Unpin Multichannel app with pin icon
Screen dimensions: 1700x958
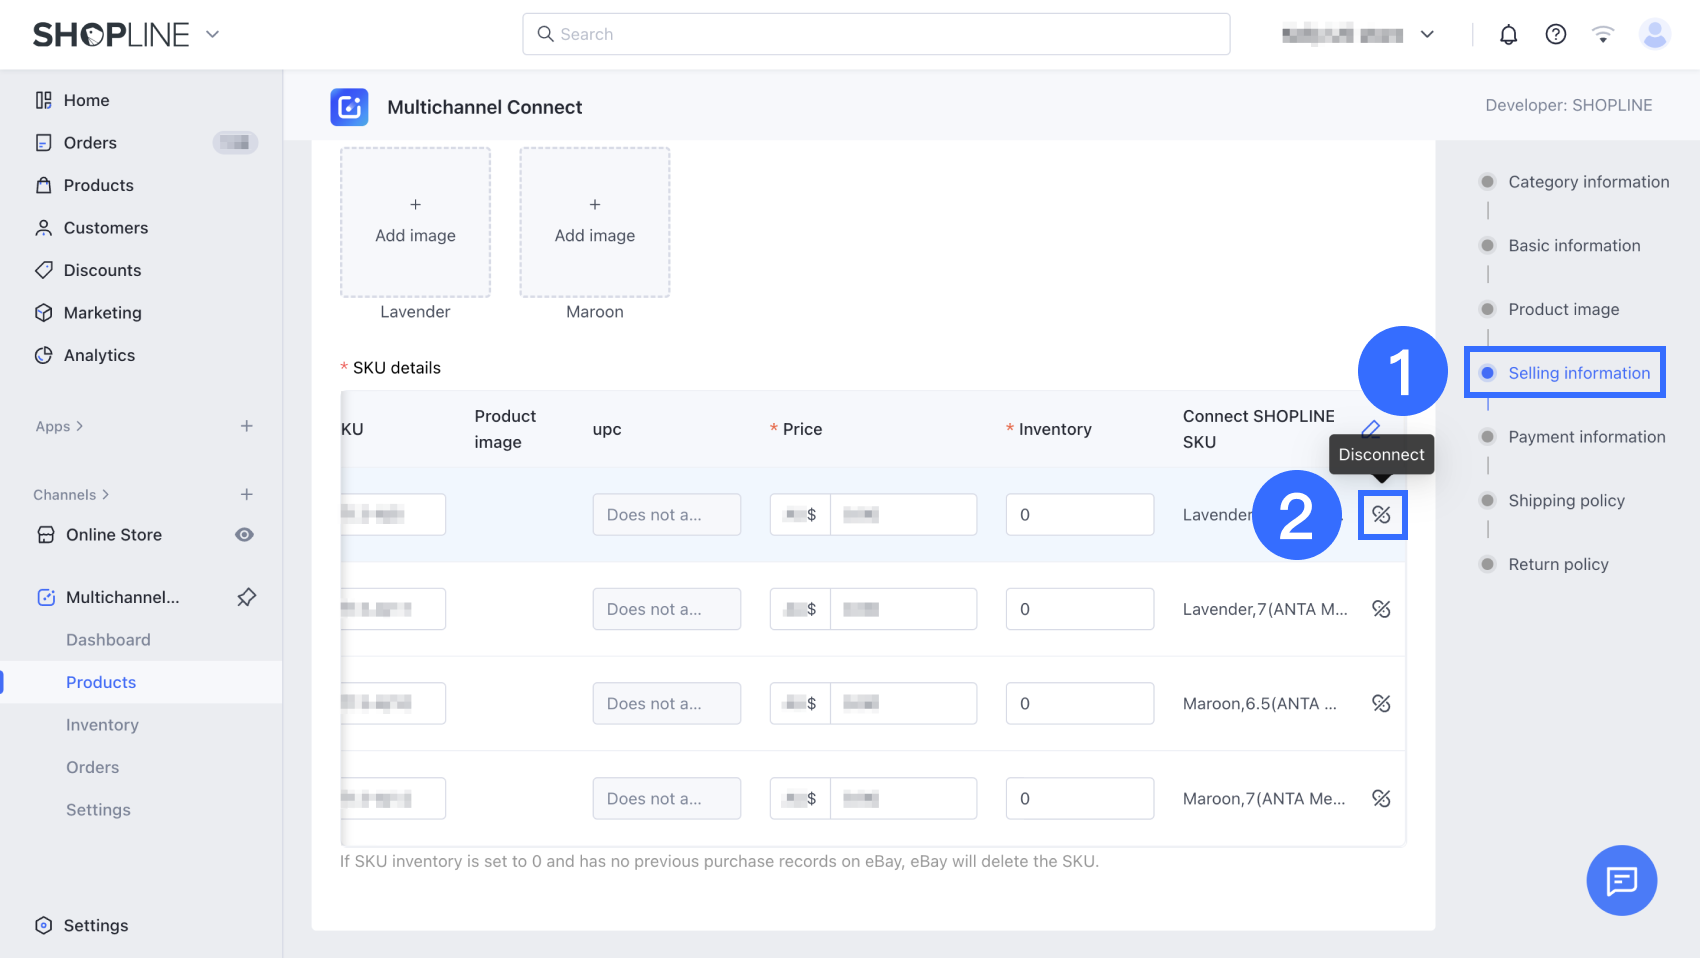click(x=246, y=597)
